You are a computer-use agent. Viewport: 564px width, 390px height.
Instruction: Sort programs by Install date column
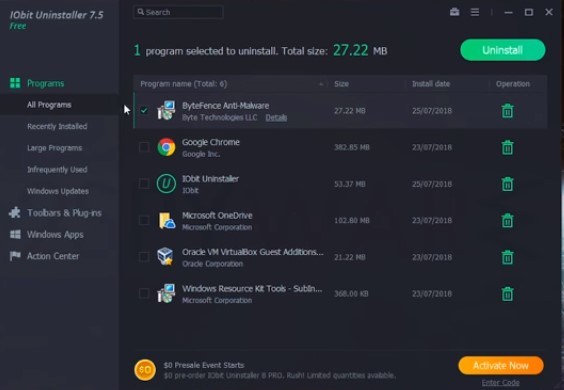tap(431, 84)
